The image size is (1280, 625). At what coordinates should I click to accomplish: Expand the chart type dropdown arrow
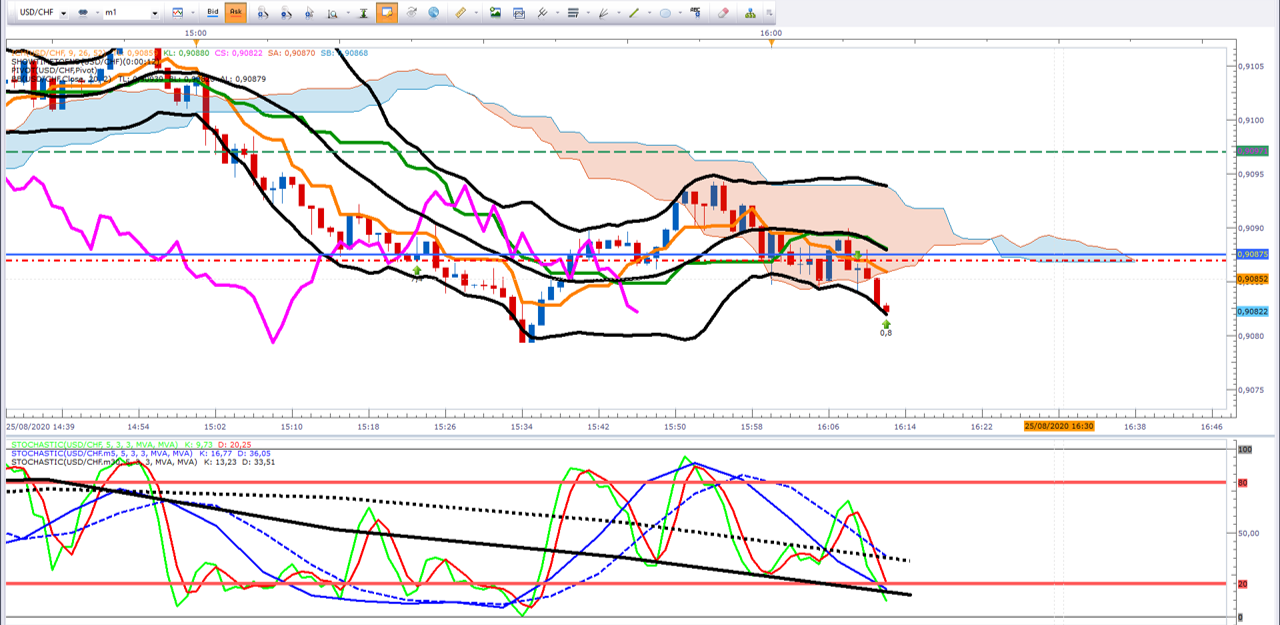point(193,14)
